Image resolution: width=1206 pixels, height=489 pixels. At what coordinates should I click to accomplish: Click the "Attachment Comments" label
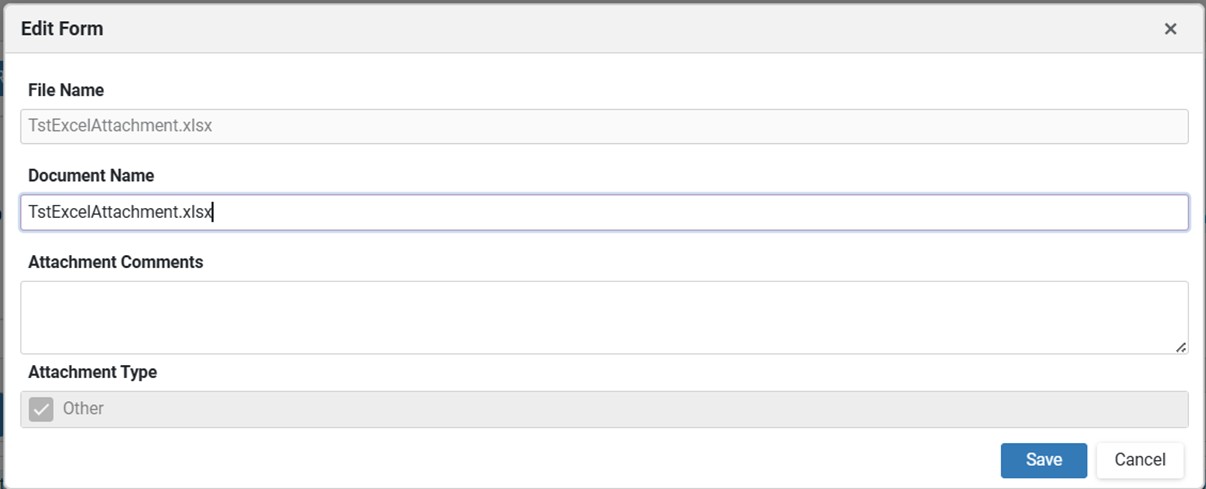pos(115,262)
